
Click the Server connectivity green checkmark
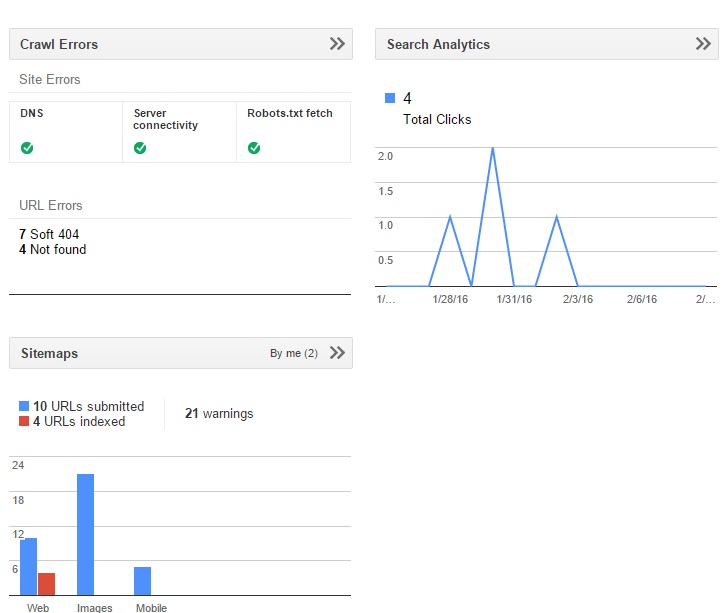coord(140,148)
